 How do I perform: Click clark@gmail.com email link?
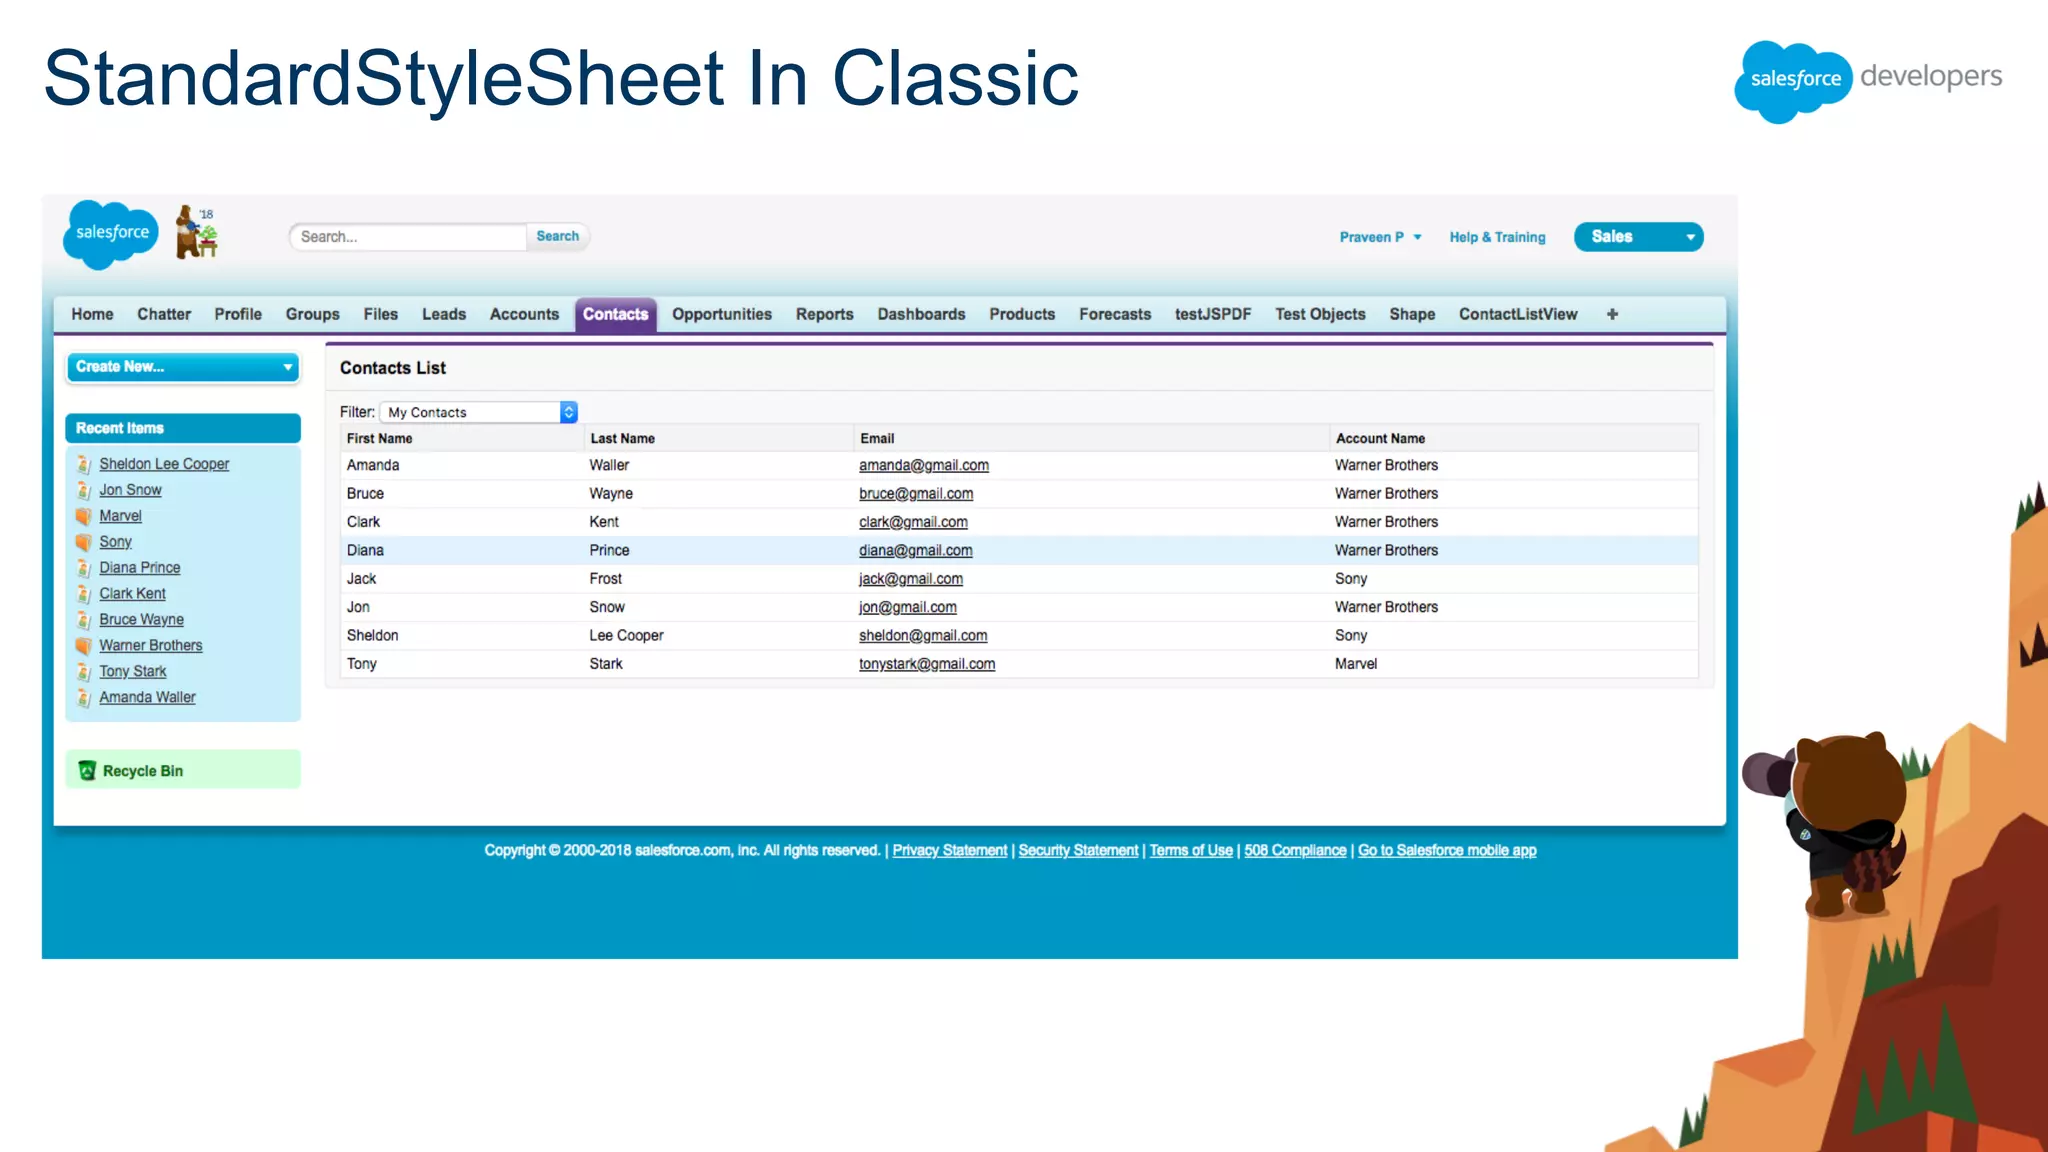tap(913, 522)
